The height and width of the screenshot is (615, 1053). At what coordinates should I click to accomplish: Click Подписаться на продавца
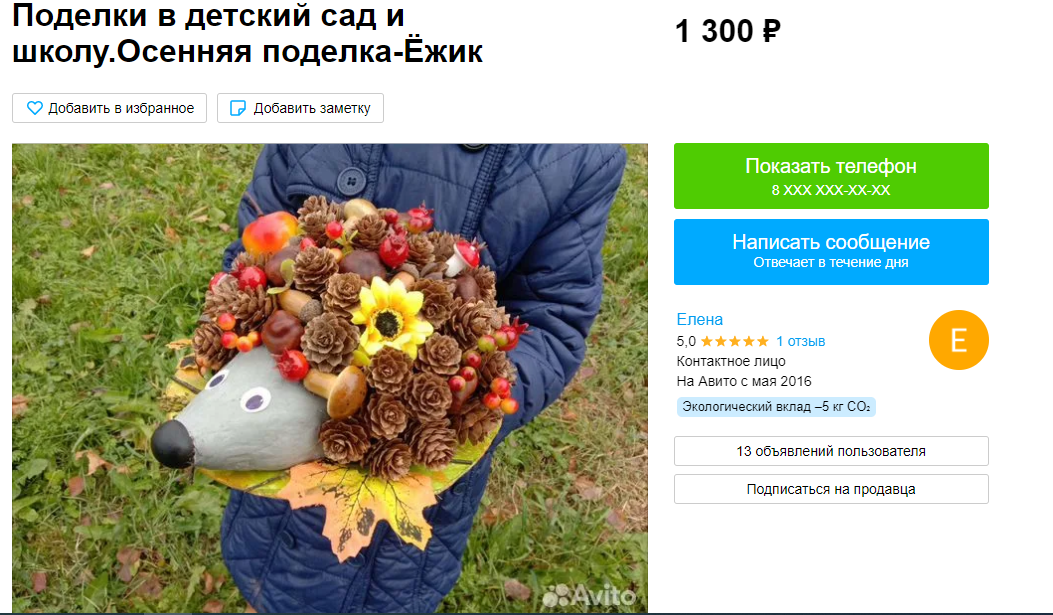831,489
